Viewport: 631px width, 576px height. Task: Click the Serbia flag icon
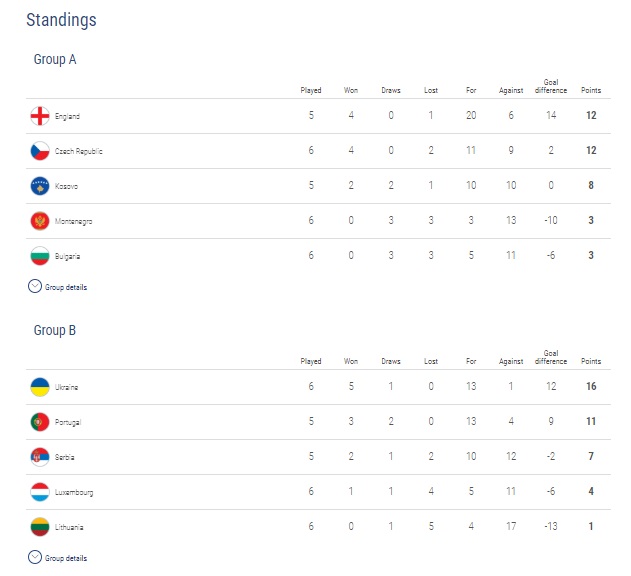[x=40, y=457]
